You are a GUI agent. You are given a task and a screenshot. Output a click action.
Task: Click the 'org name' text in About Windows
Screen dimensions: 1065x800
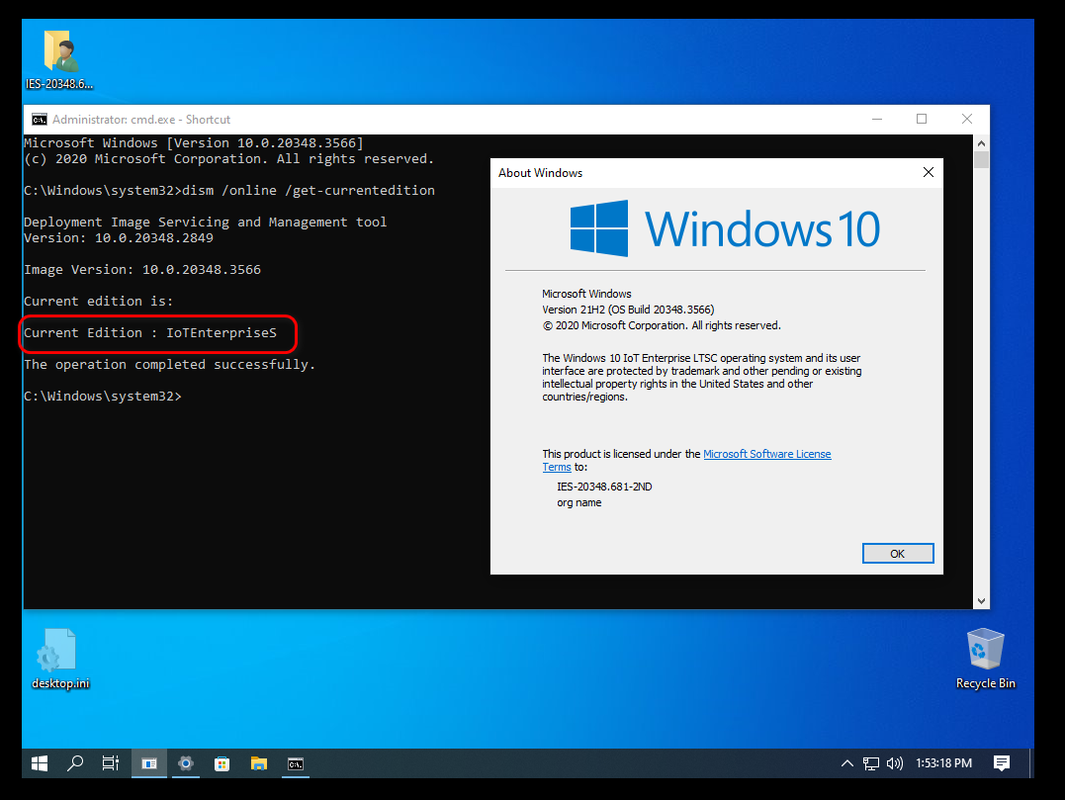[x=579, y=503]
